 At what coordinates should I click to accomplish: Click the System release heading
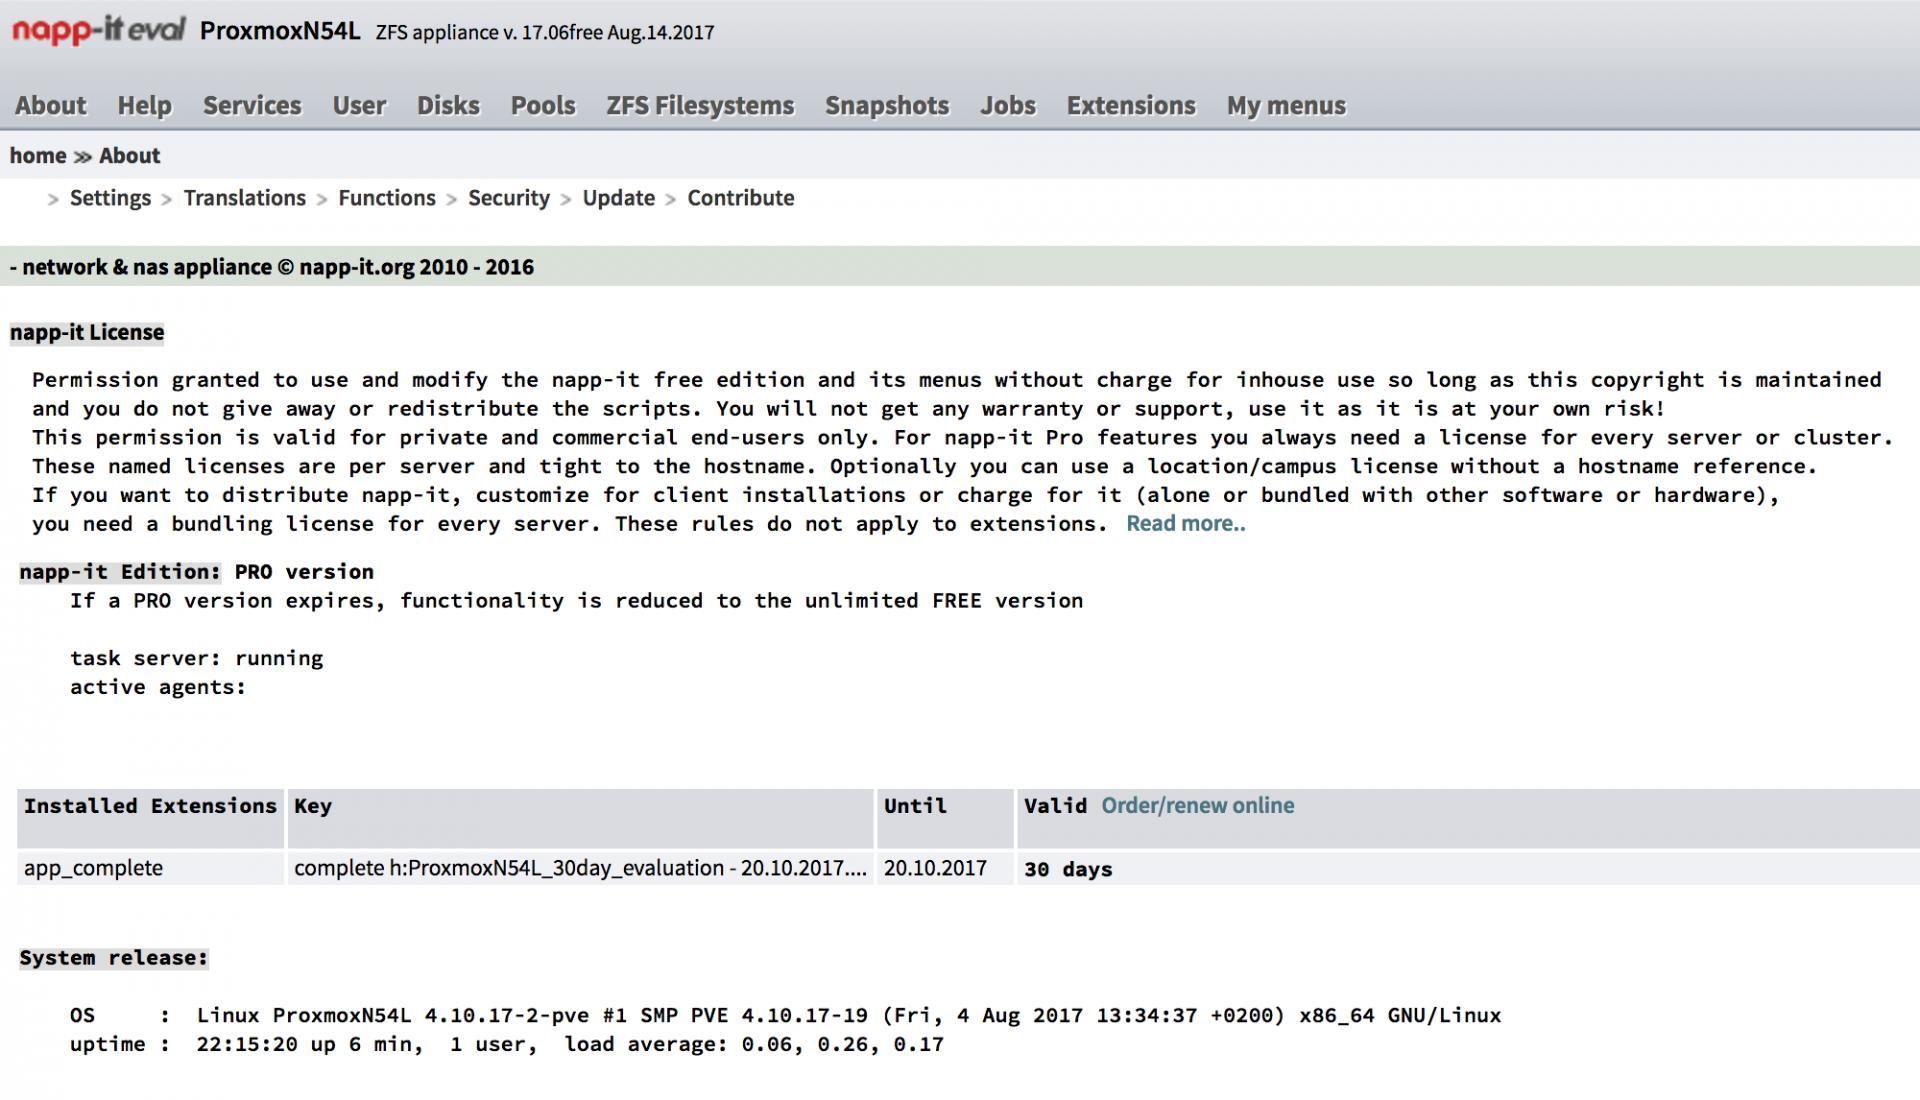click(x=114, y=958)
